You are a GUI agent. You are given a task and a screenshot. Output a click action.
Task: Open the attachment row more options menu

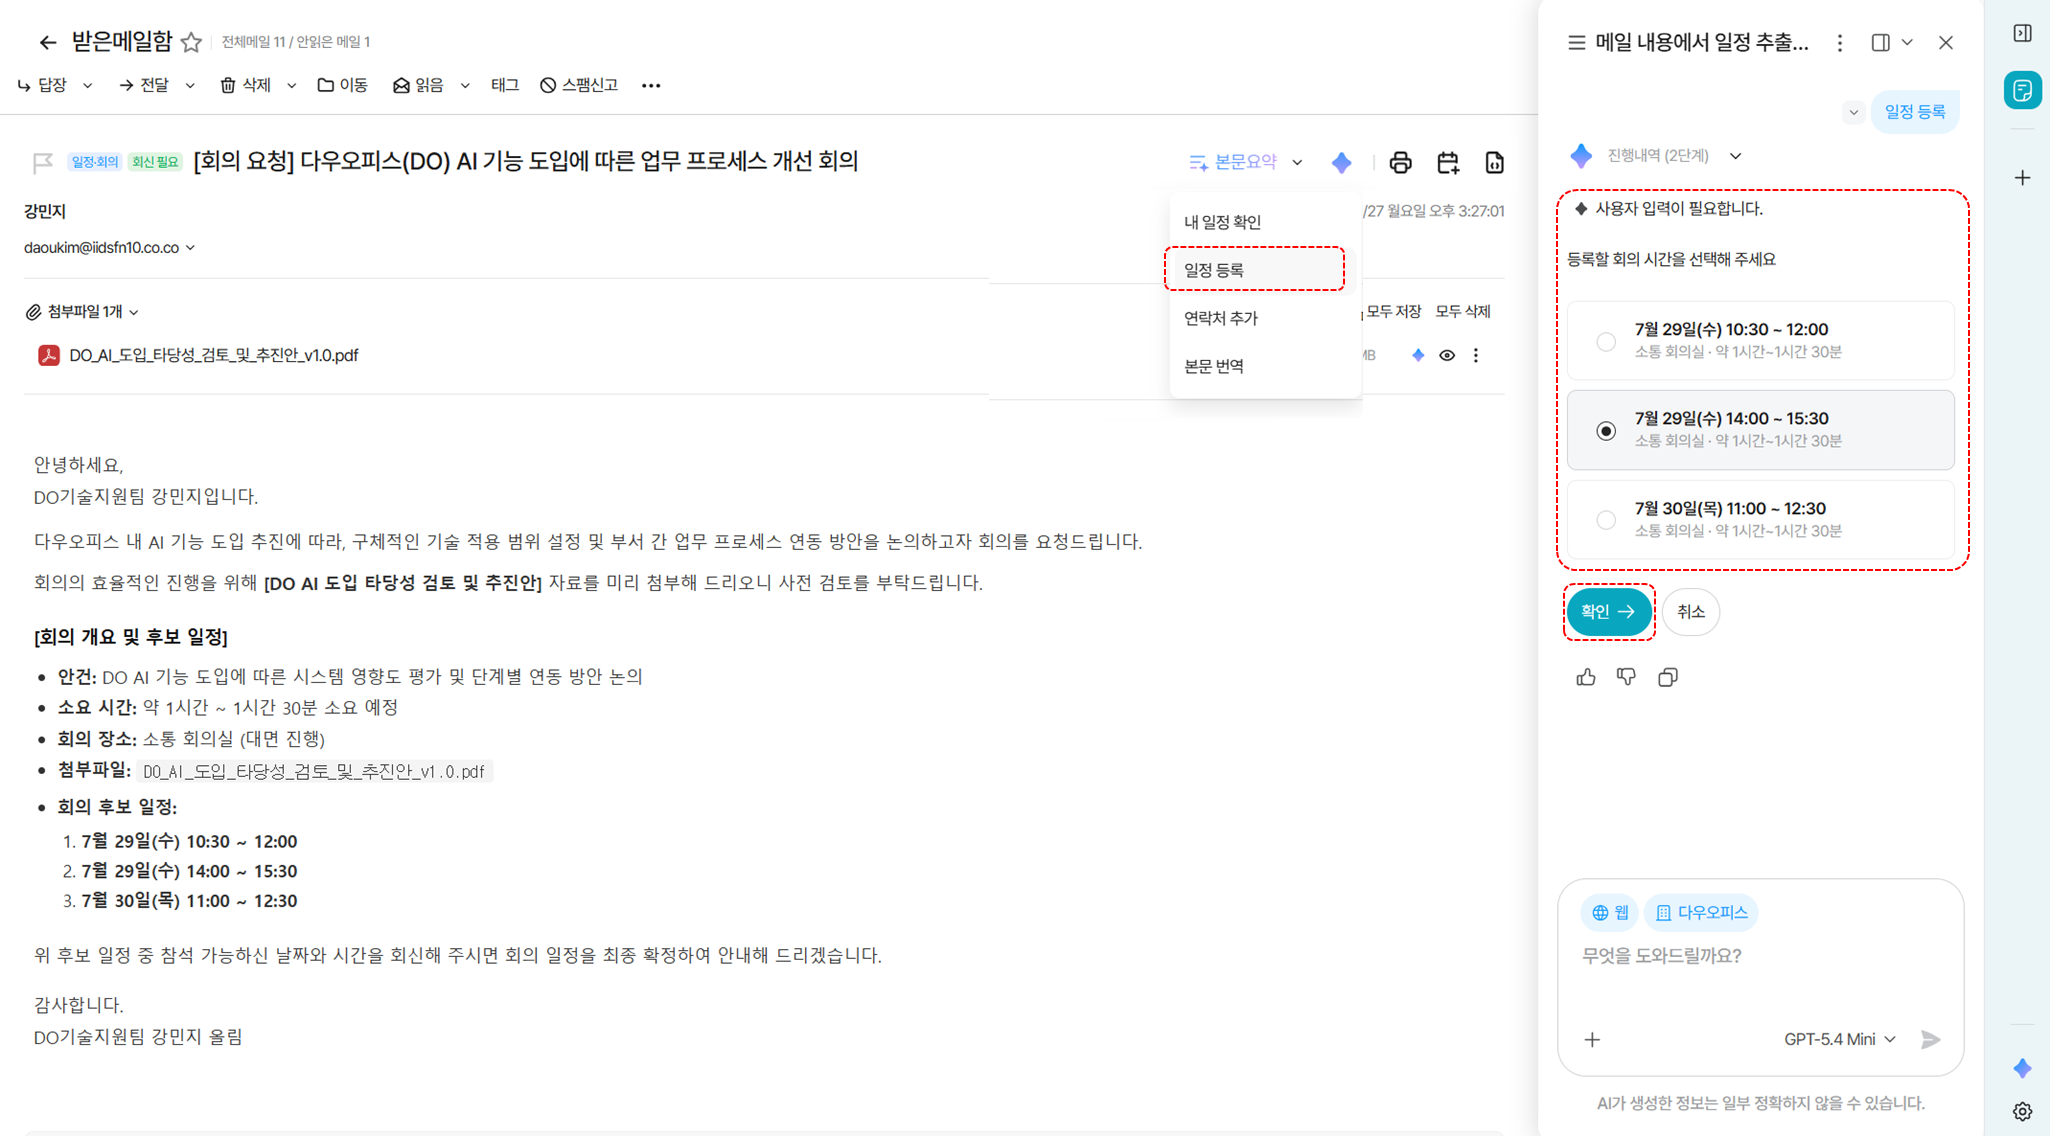(1476, 355)
